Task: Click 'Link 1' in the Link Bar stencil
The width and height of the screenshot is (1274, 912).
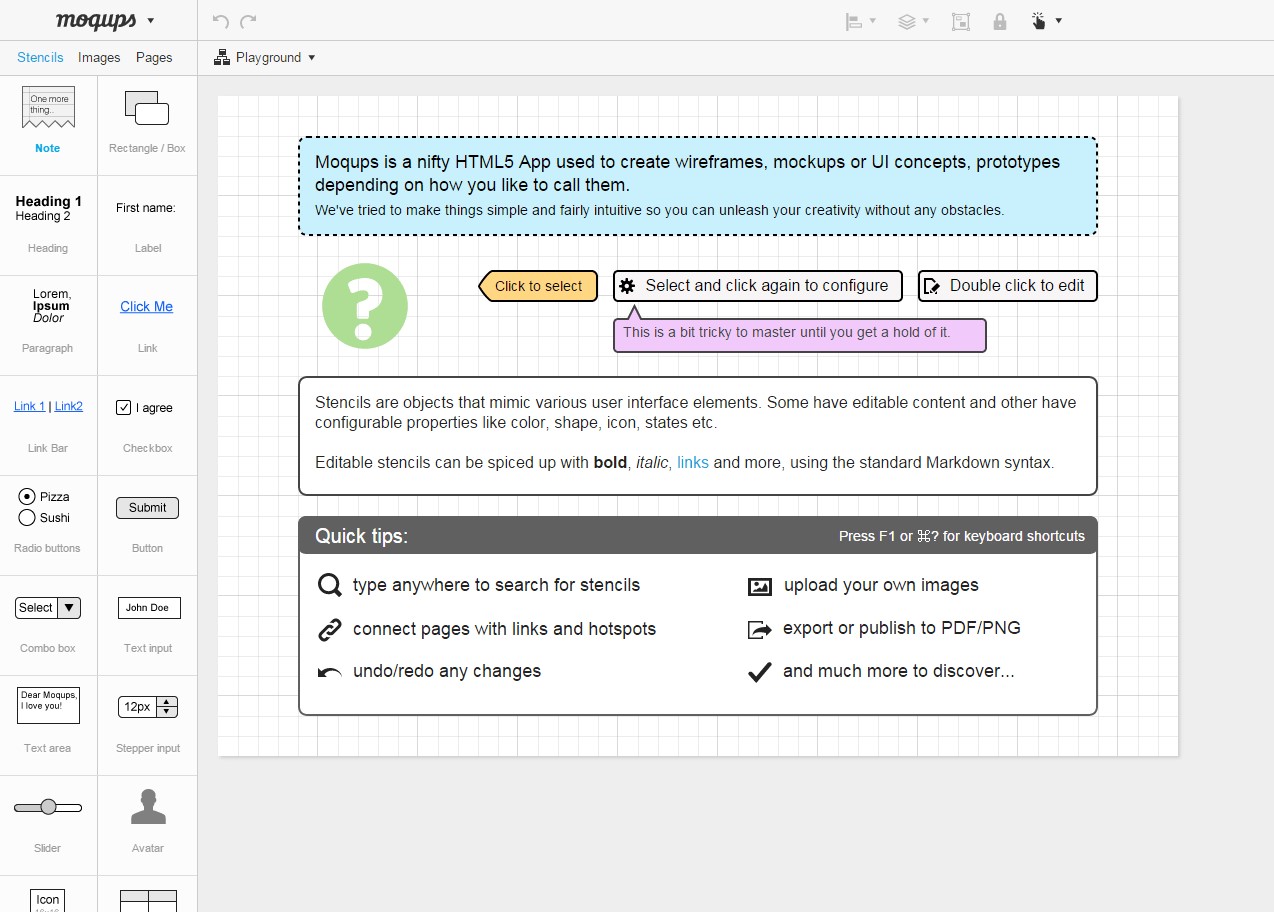Action: (29, 406)
